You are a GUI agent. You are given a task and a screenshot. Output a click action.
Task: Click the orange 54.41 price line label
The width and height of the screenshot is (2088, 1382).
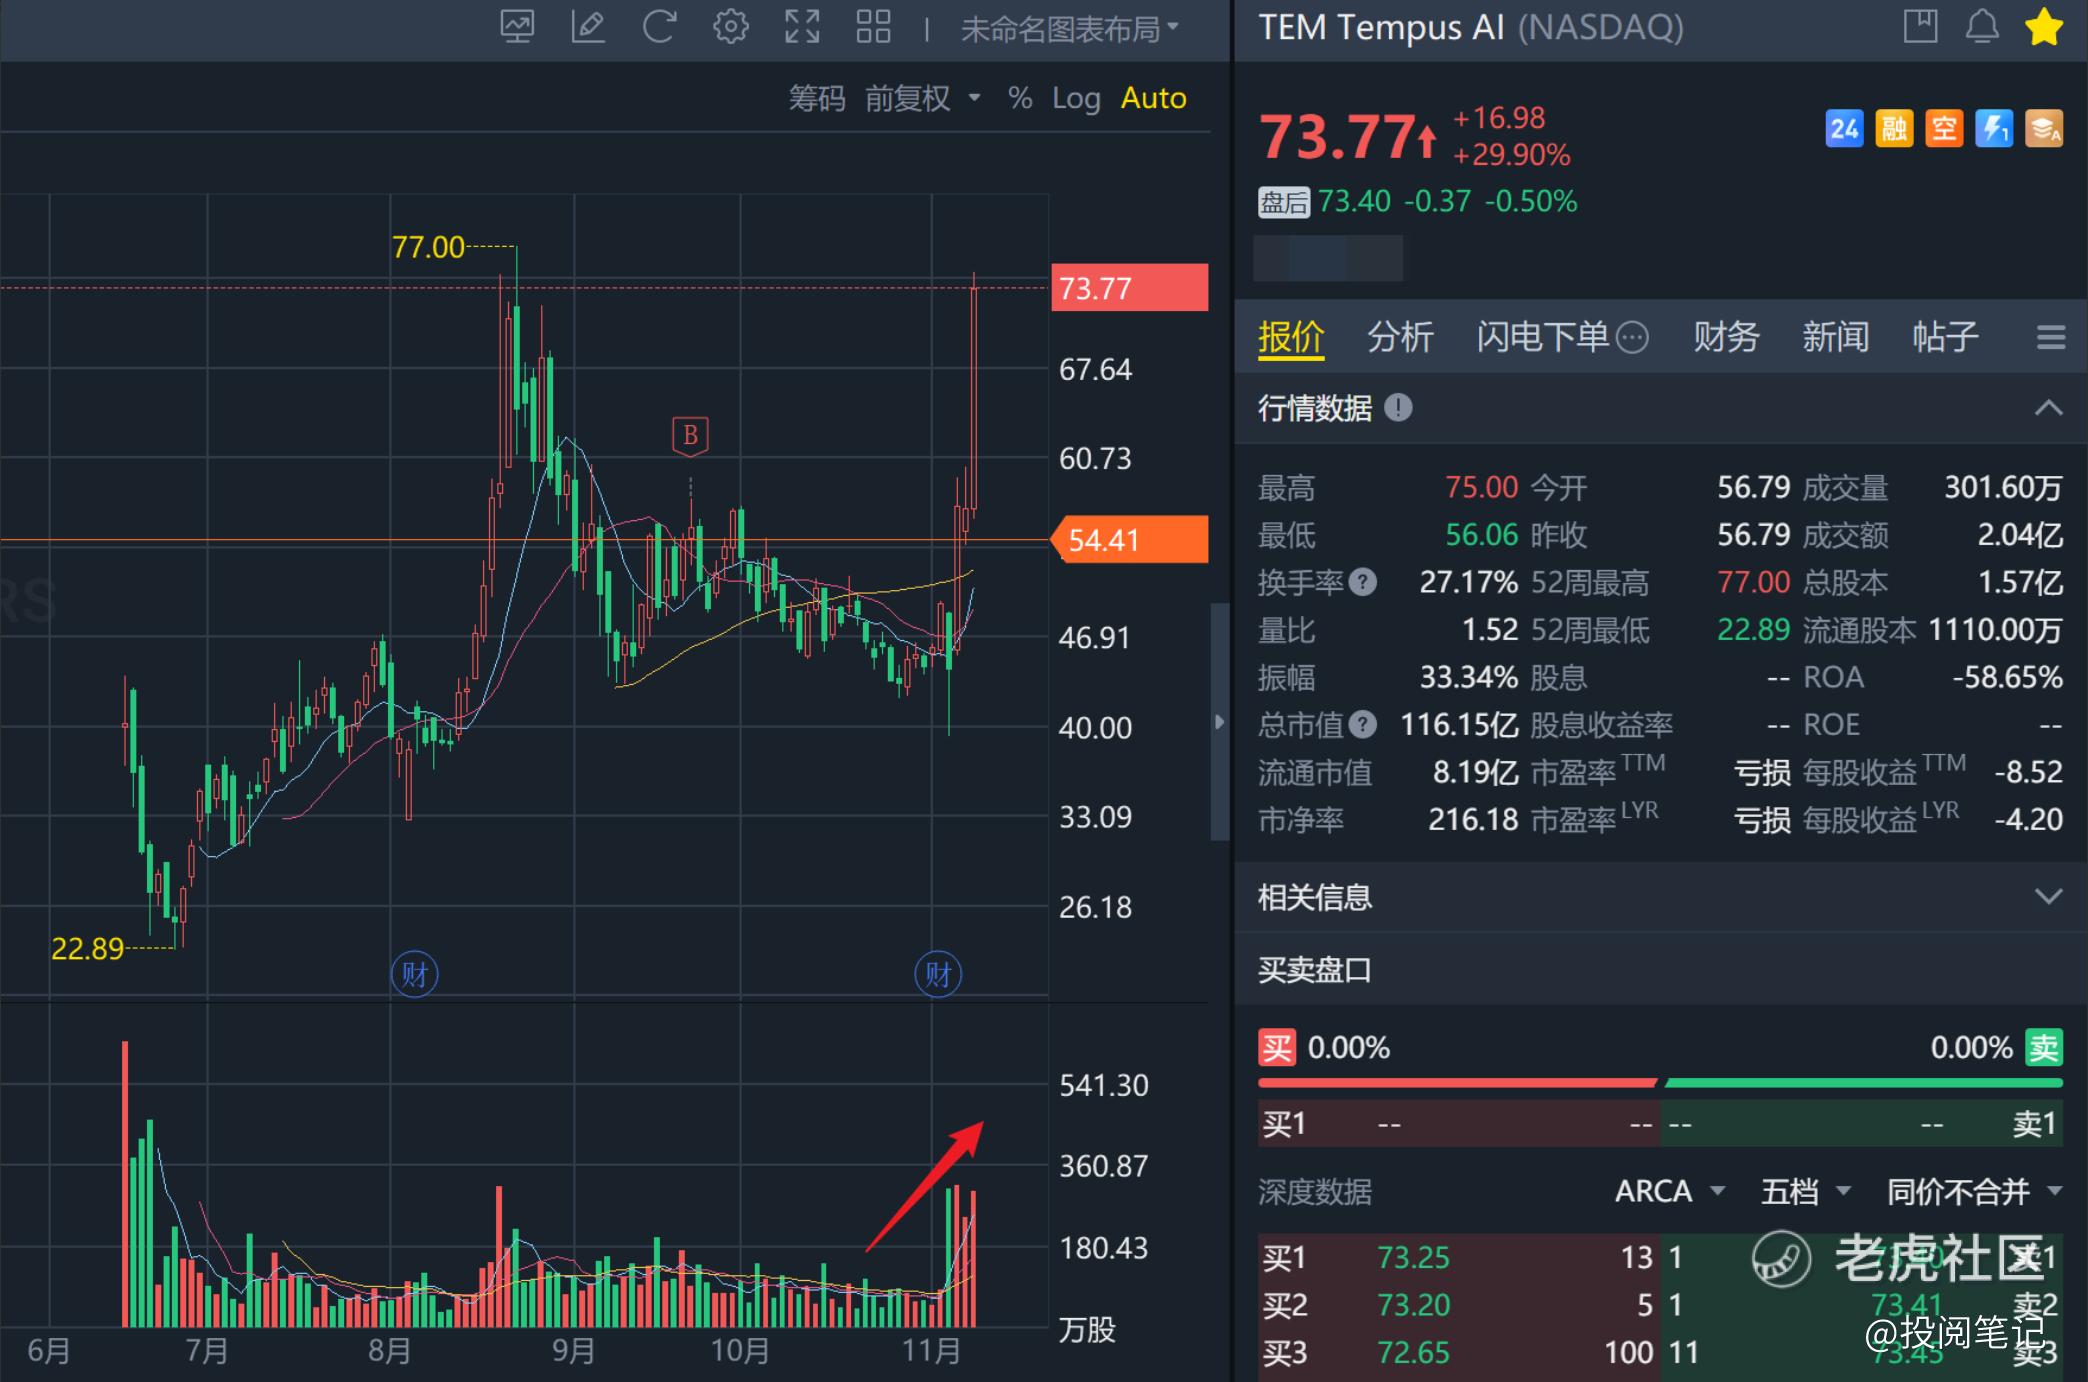coord(1130,540)
